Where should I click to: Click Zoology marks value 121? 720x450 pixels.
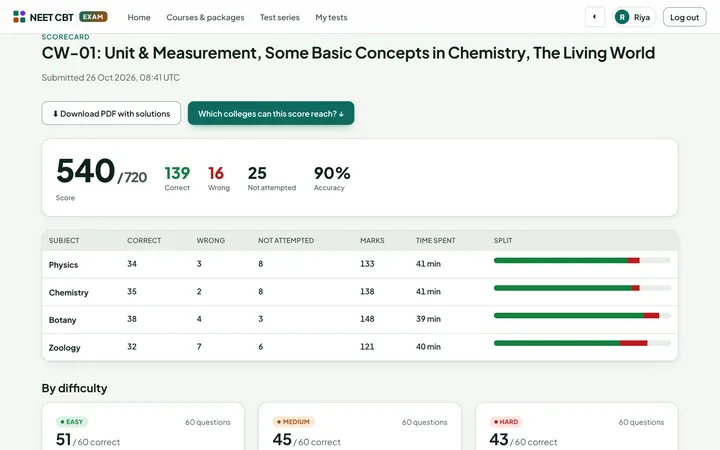367,346
